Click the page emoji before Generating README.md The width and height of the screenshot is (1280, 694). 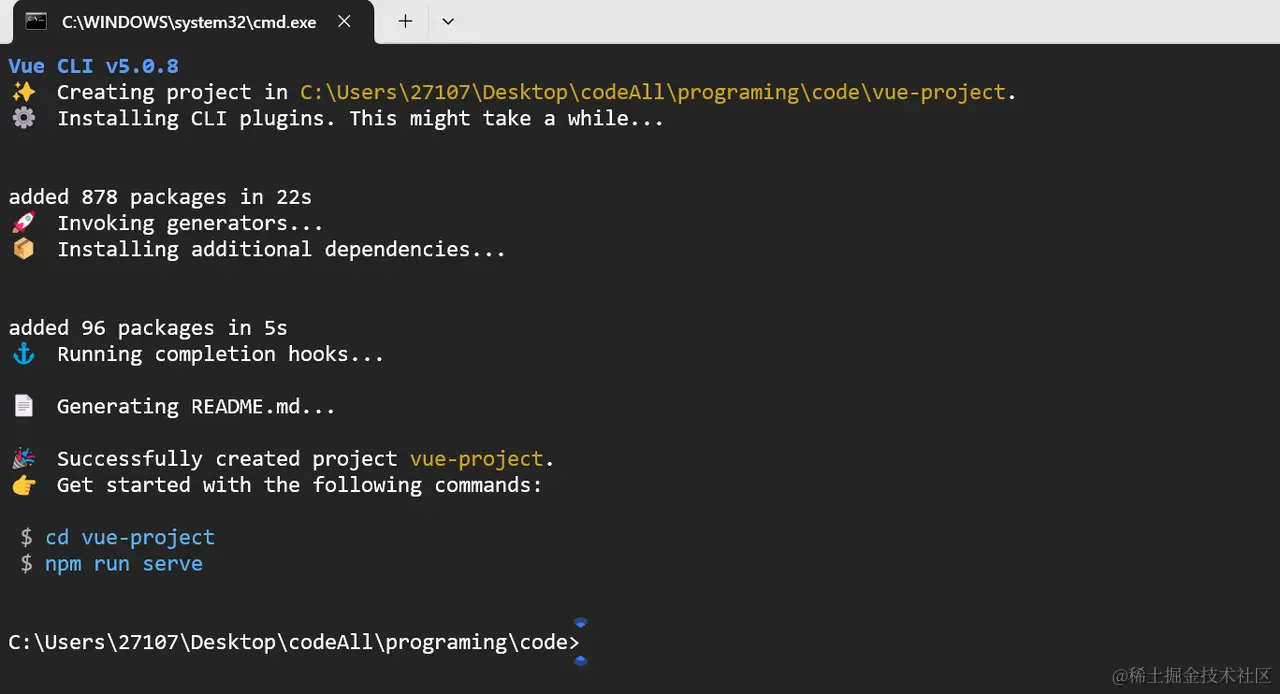pyautogui.click(x=23, y=406)
